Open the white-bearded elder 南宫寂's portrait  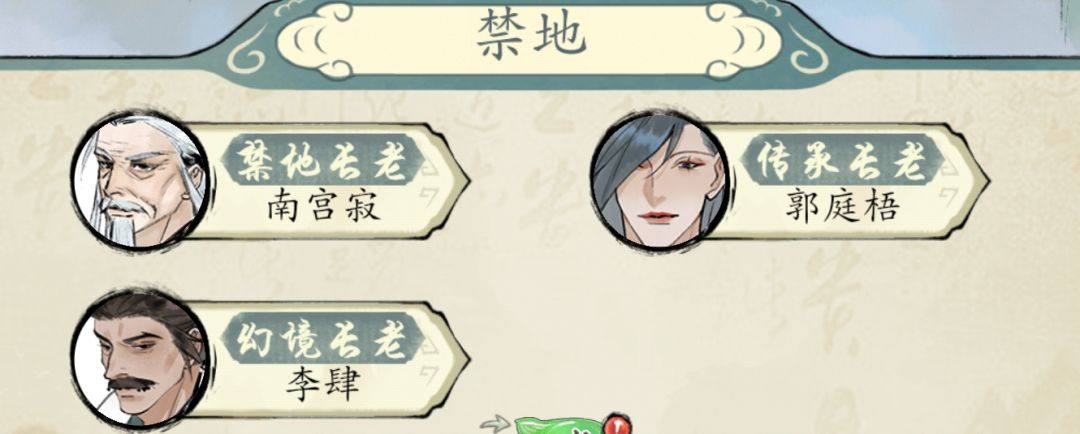coord(141,180)
